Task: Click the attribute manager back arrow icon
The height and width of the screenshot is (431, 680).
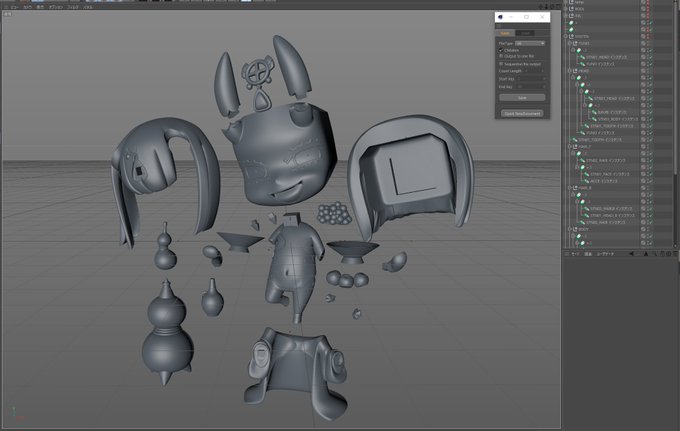Action: click(631, 254)
